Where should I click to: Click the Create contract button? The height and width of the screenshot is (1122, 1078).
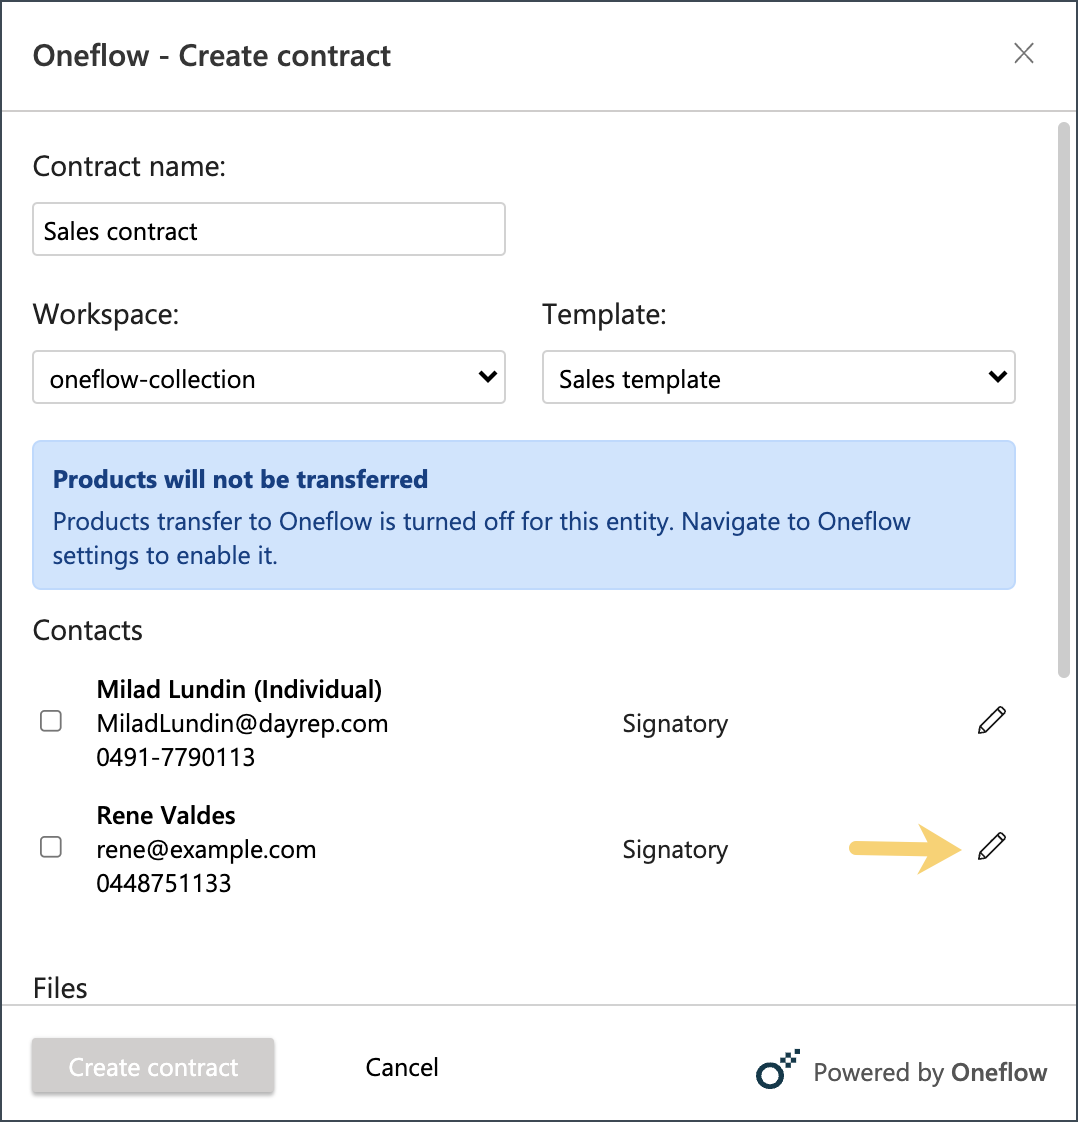(153, 1066)
